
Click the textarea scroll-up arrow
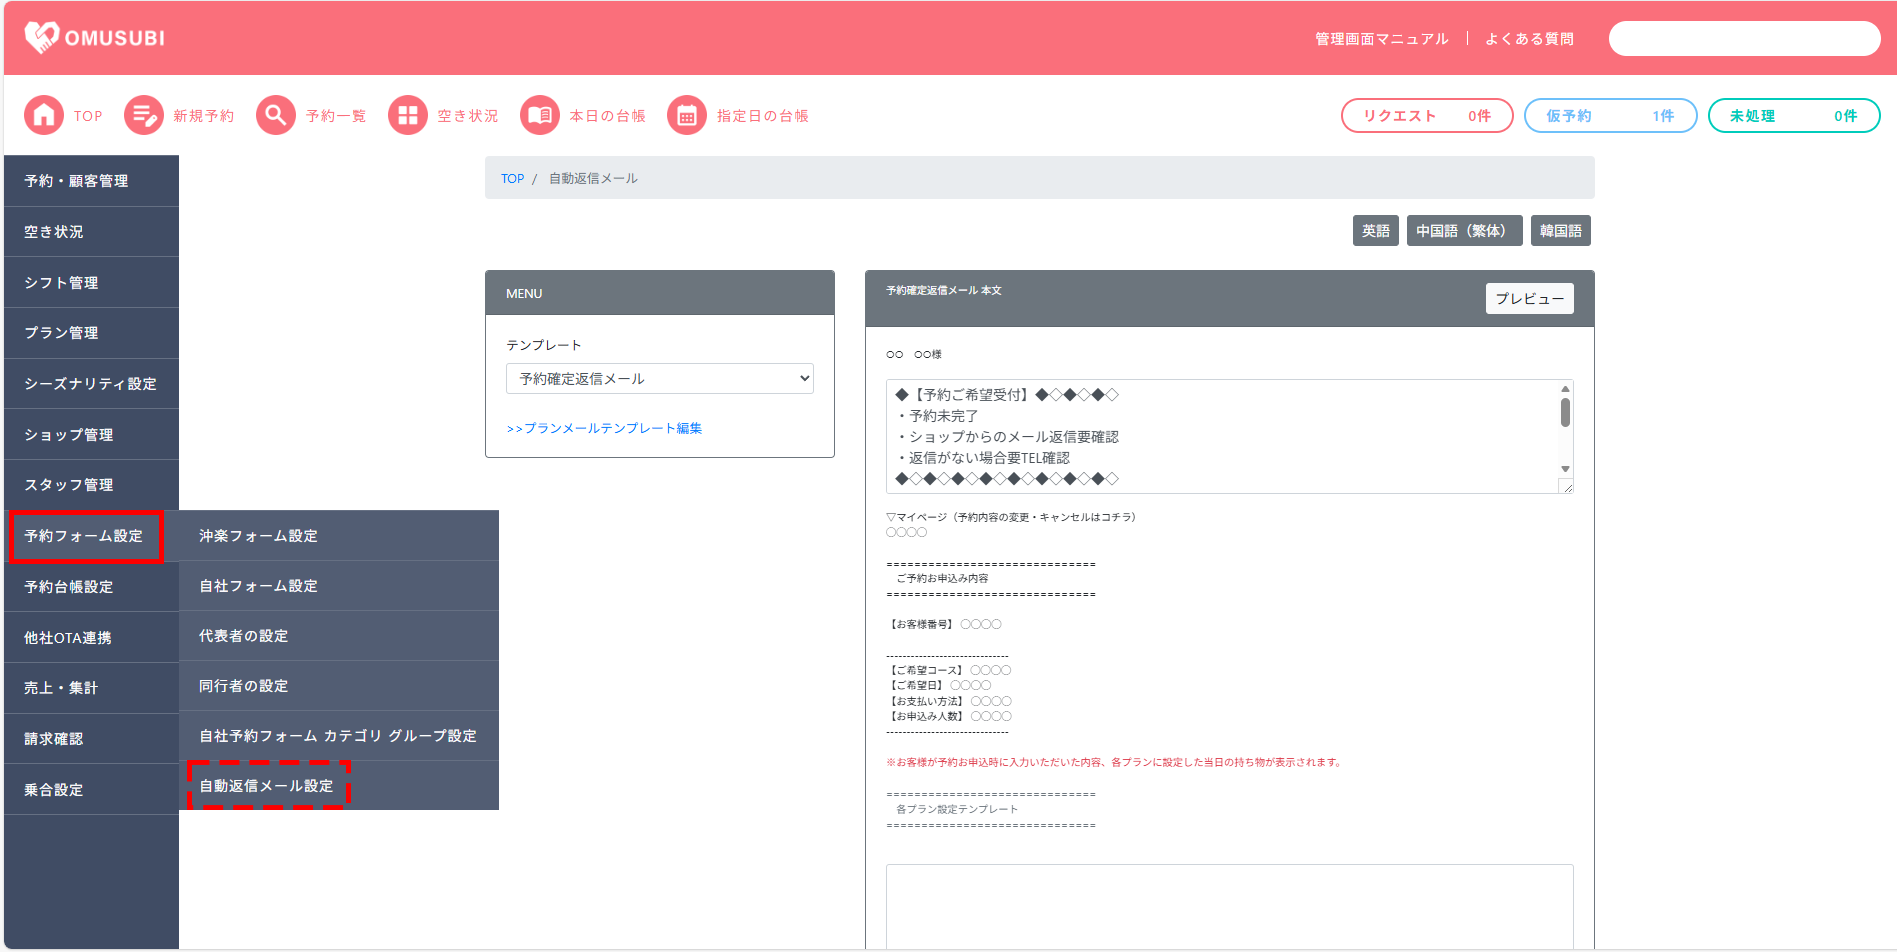click(x=1565, y=389)
